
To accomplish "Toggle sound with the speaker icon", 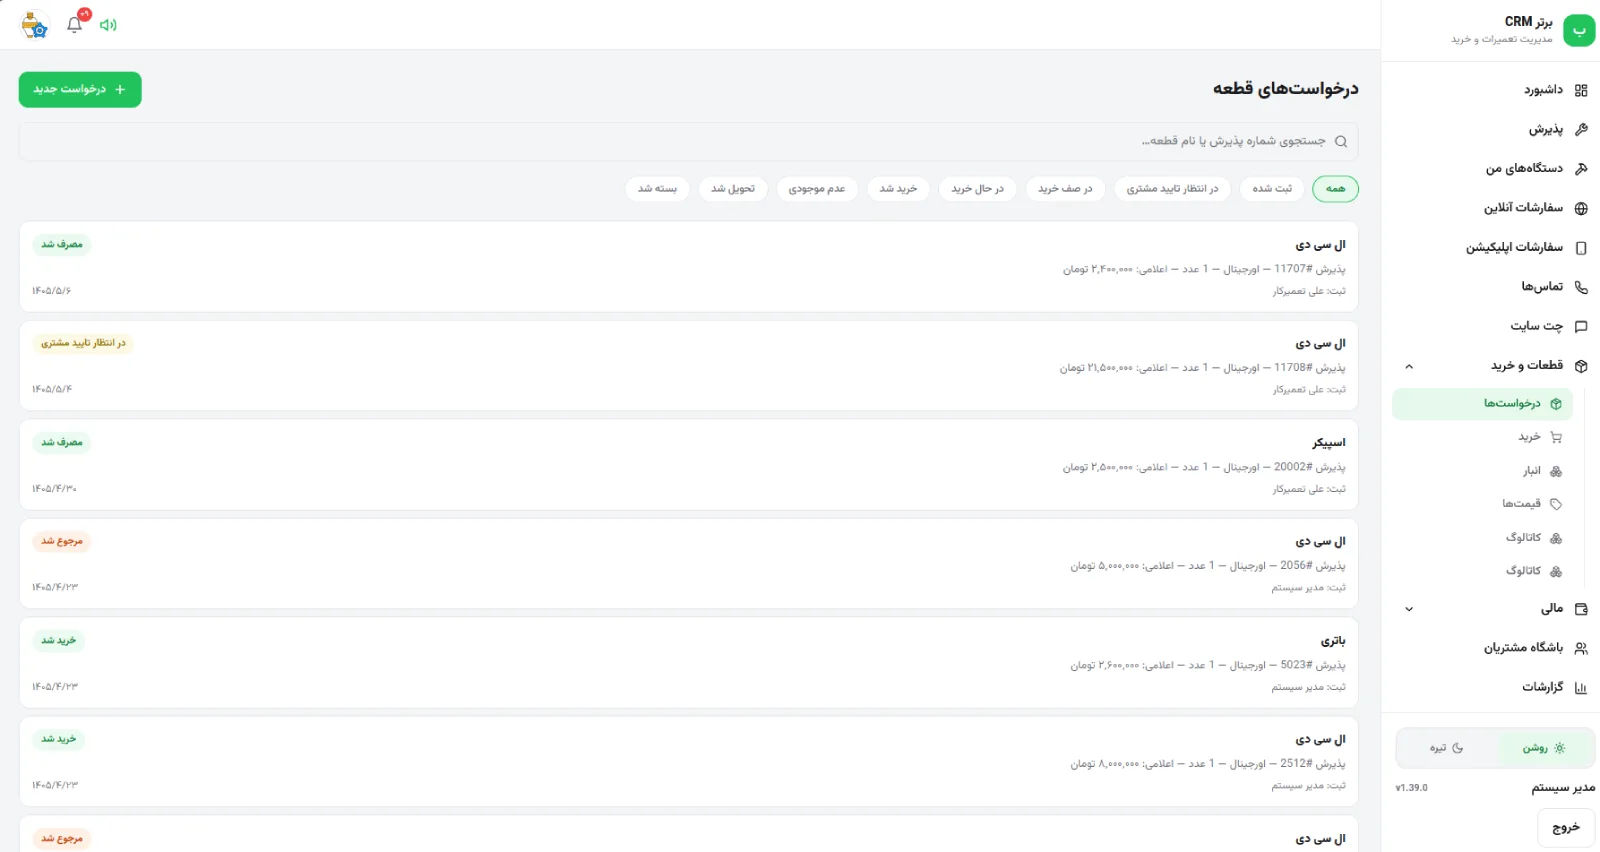I will click(108, 25).
